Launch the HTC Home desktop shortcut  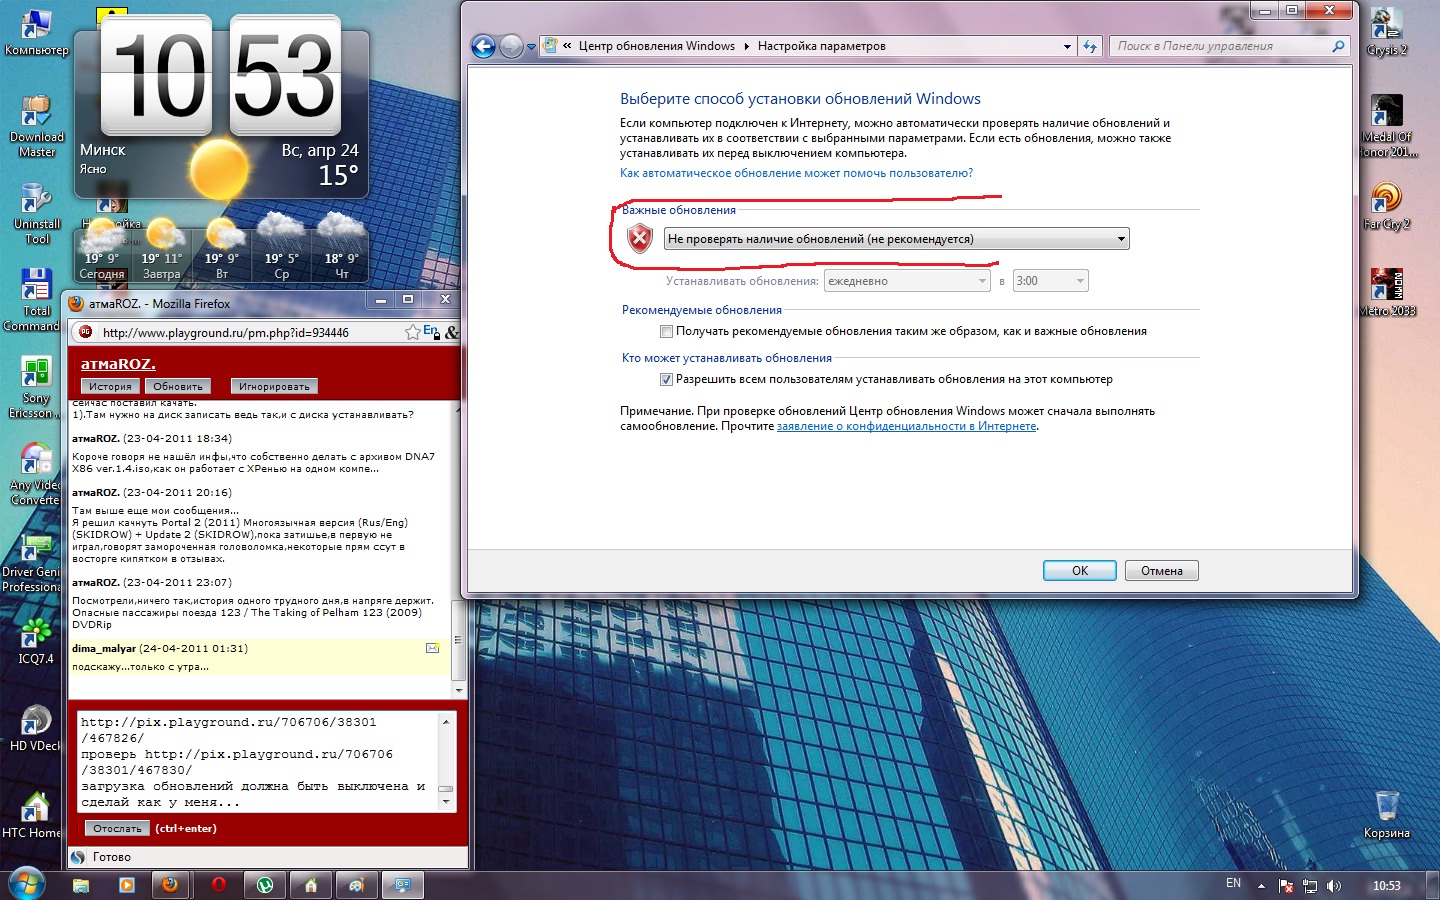click(x=32, y=815)
